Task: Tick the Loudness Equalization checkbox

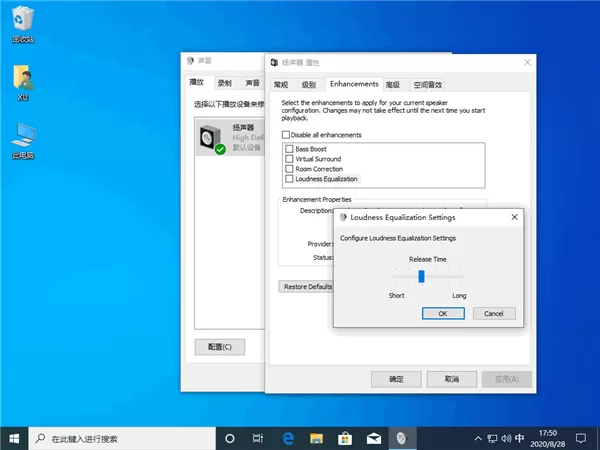Action: [290, 179]
